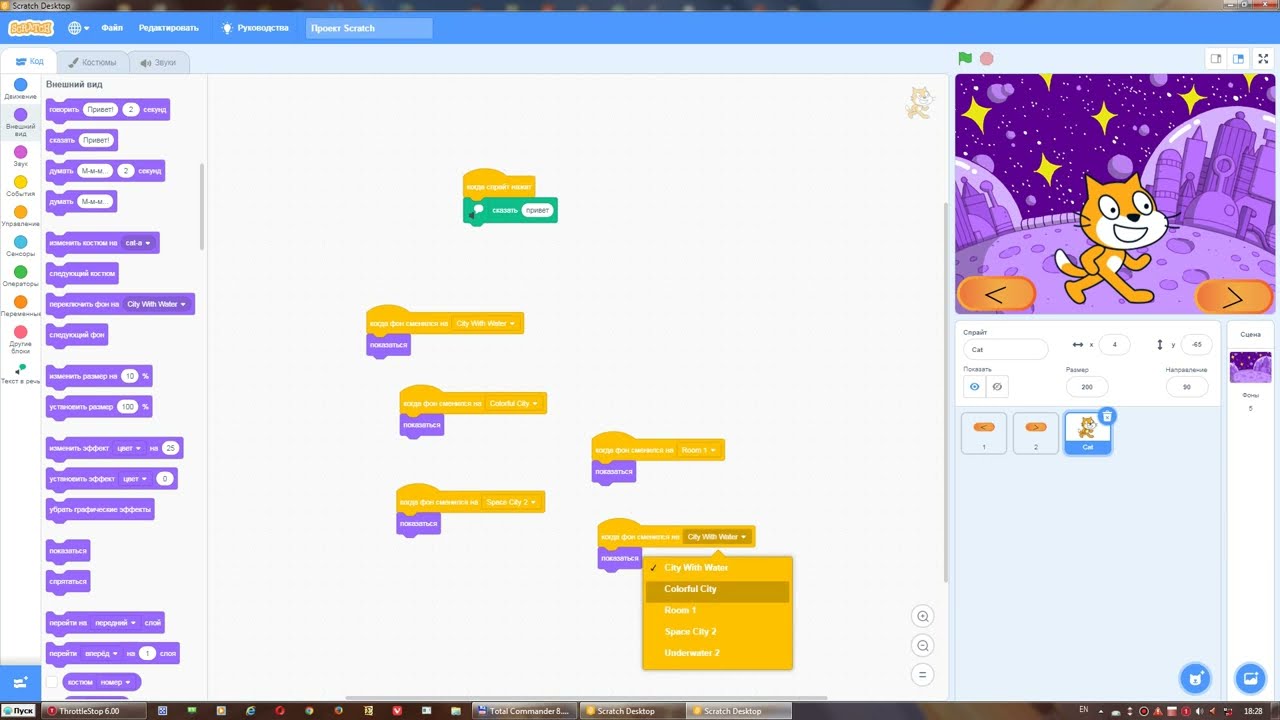Select the Операторы block category

(x=20, y=275)
